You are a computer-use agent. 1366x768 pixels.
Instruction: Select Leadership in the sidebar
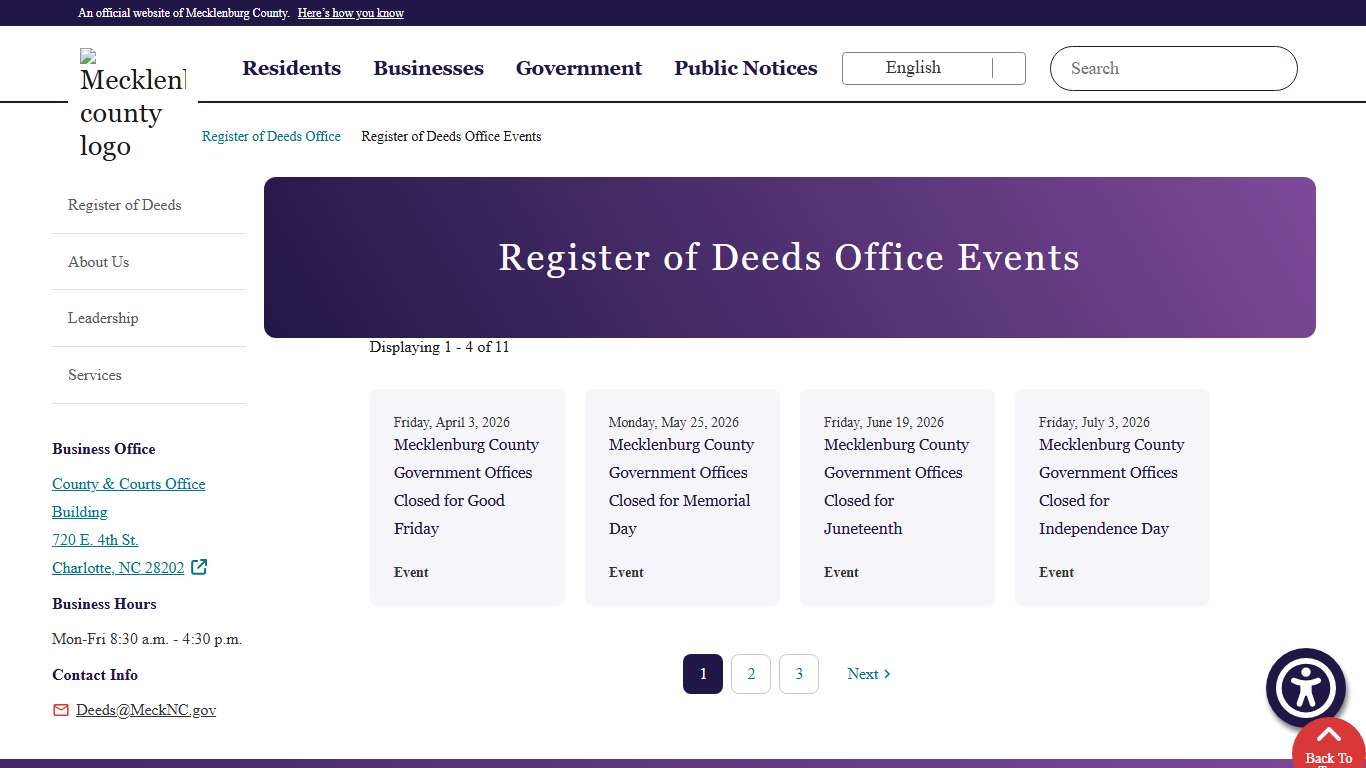103,318
